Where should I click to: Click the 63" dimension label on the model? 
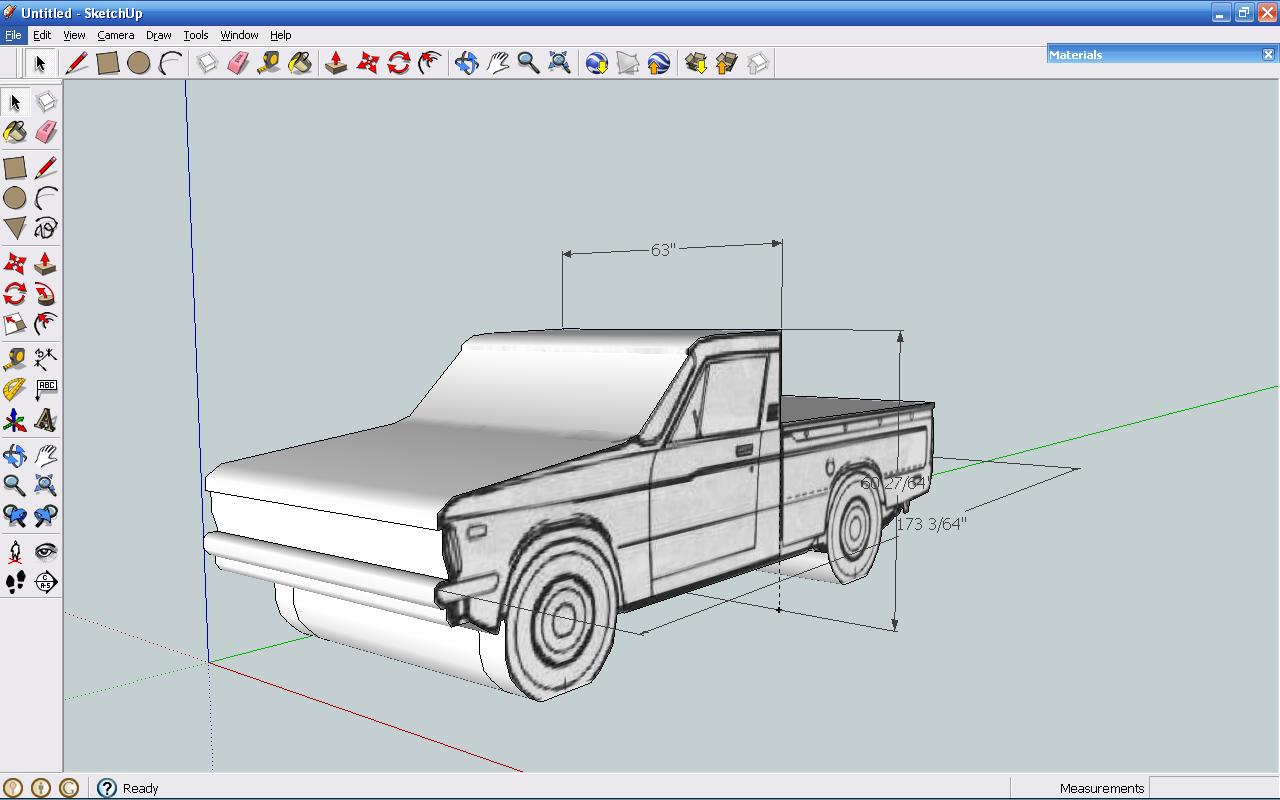[x=663, y=250]
